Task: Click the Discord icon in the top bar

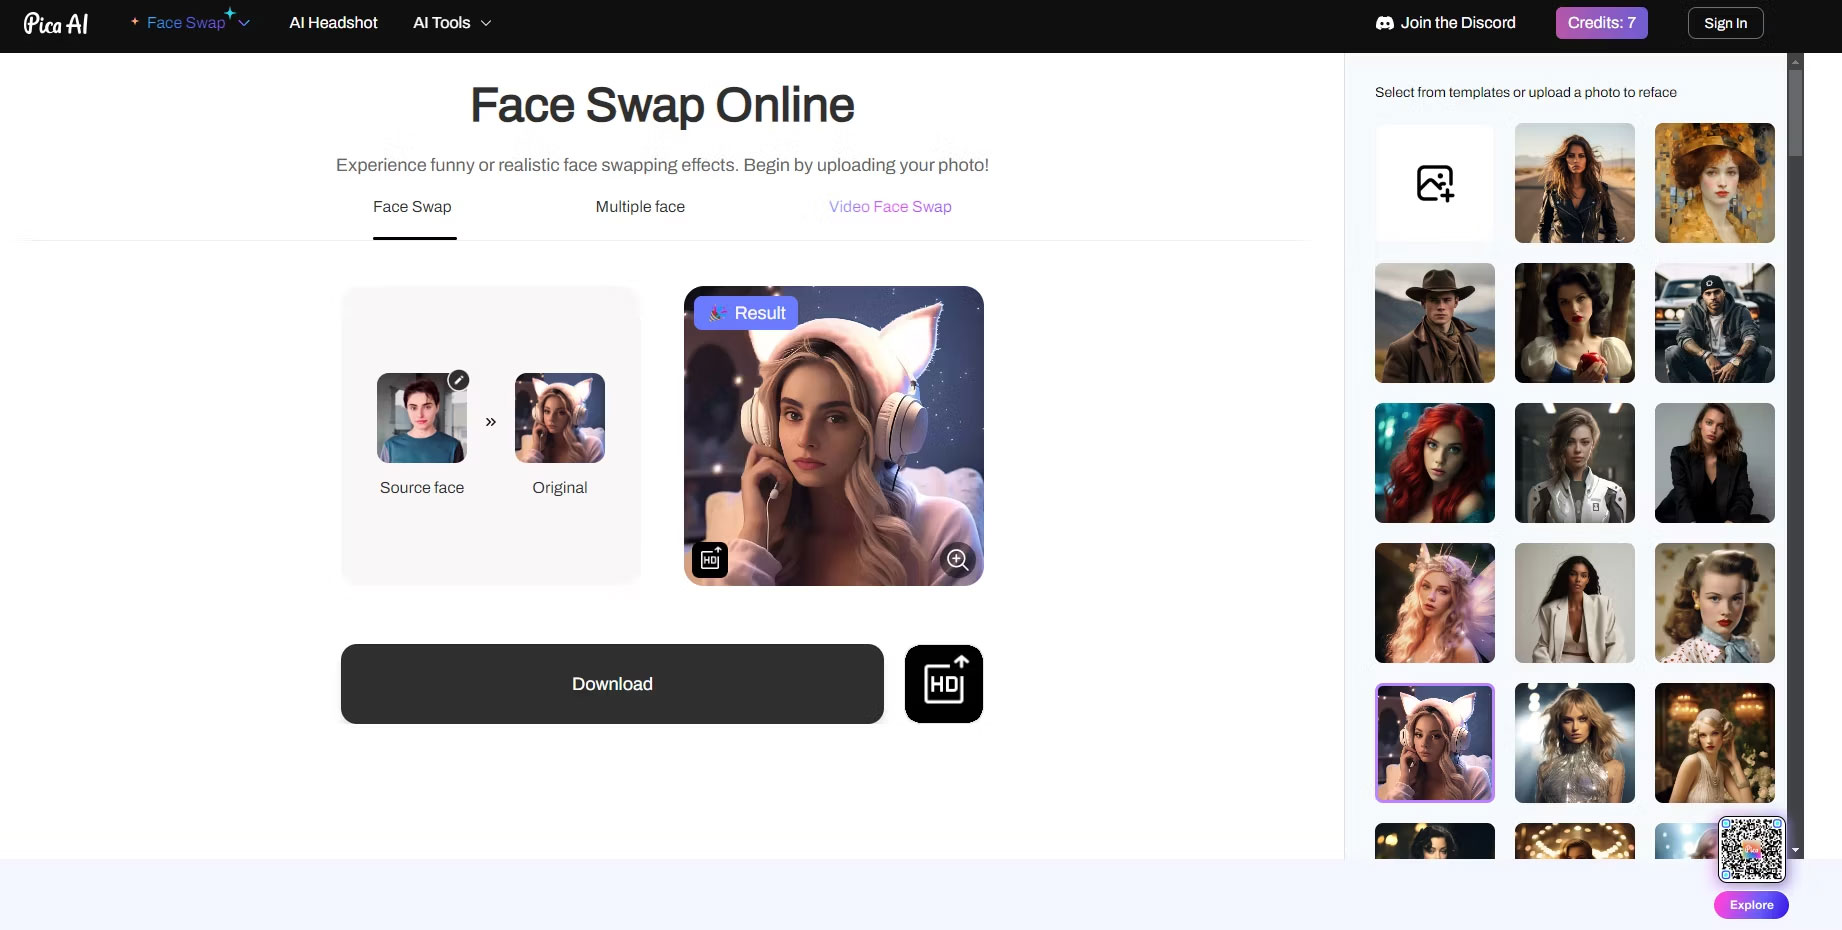Action: (1383, 22)
